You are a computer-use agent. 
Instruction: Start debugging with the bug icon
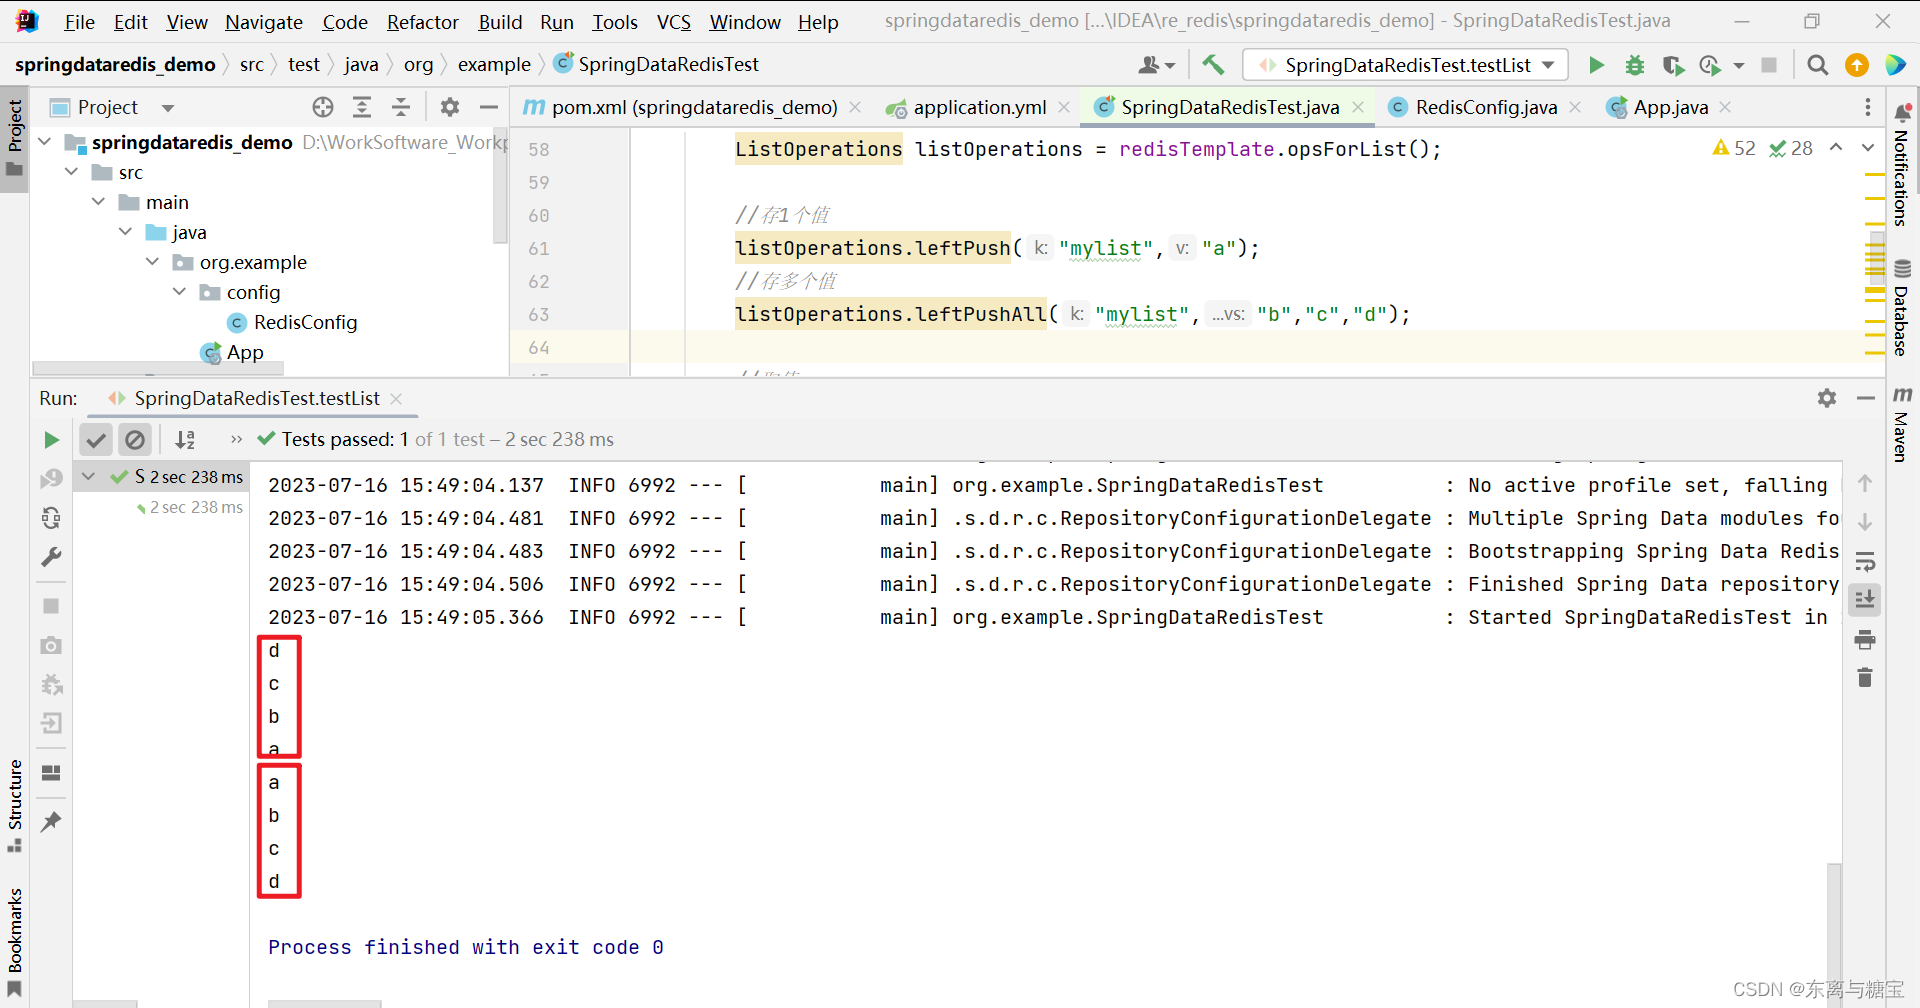pyautogui.click(x=1635, y=65)
